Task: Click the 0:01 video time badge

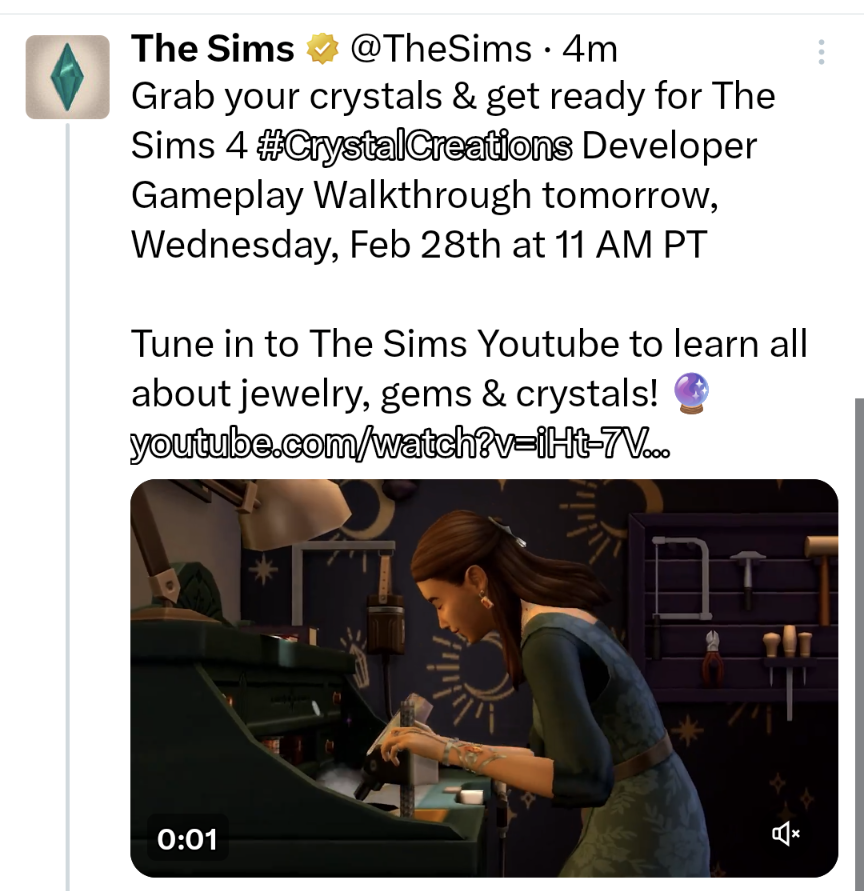Action: (187, 839)
